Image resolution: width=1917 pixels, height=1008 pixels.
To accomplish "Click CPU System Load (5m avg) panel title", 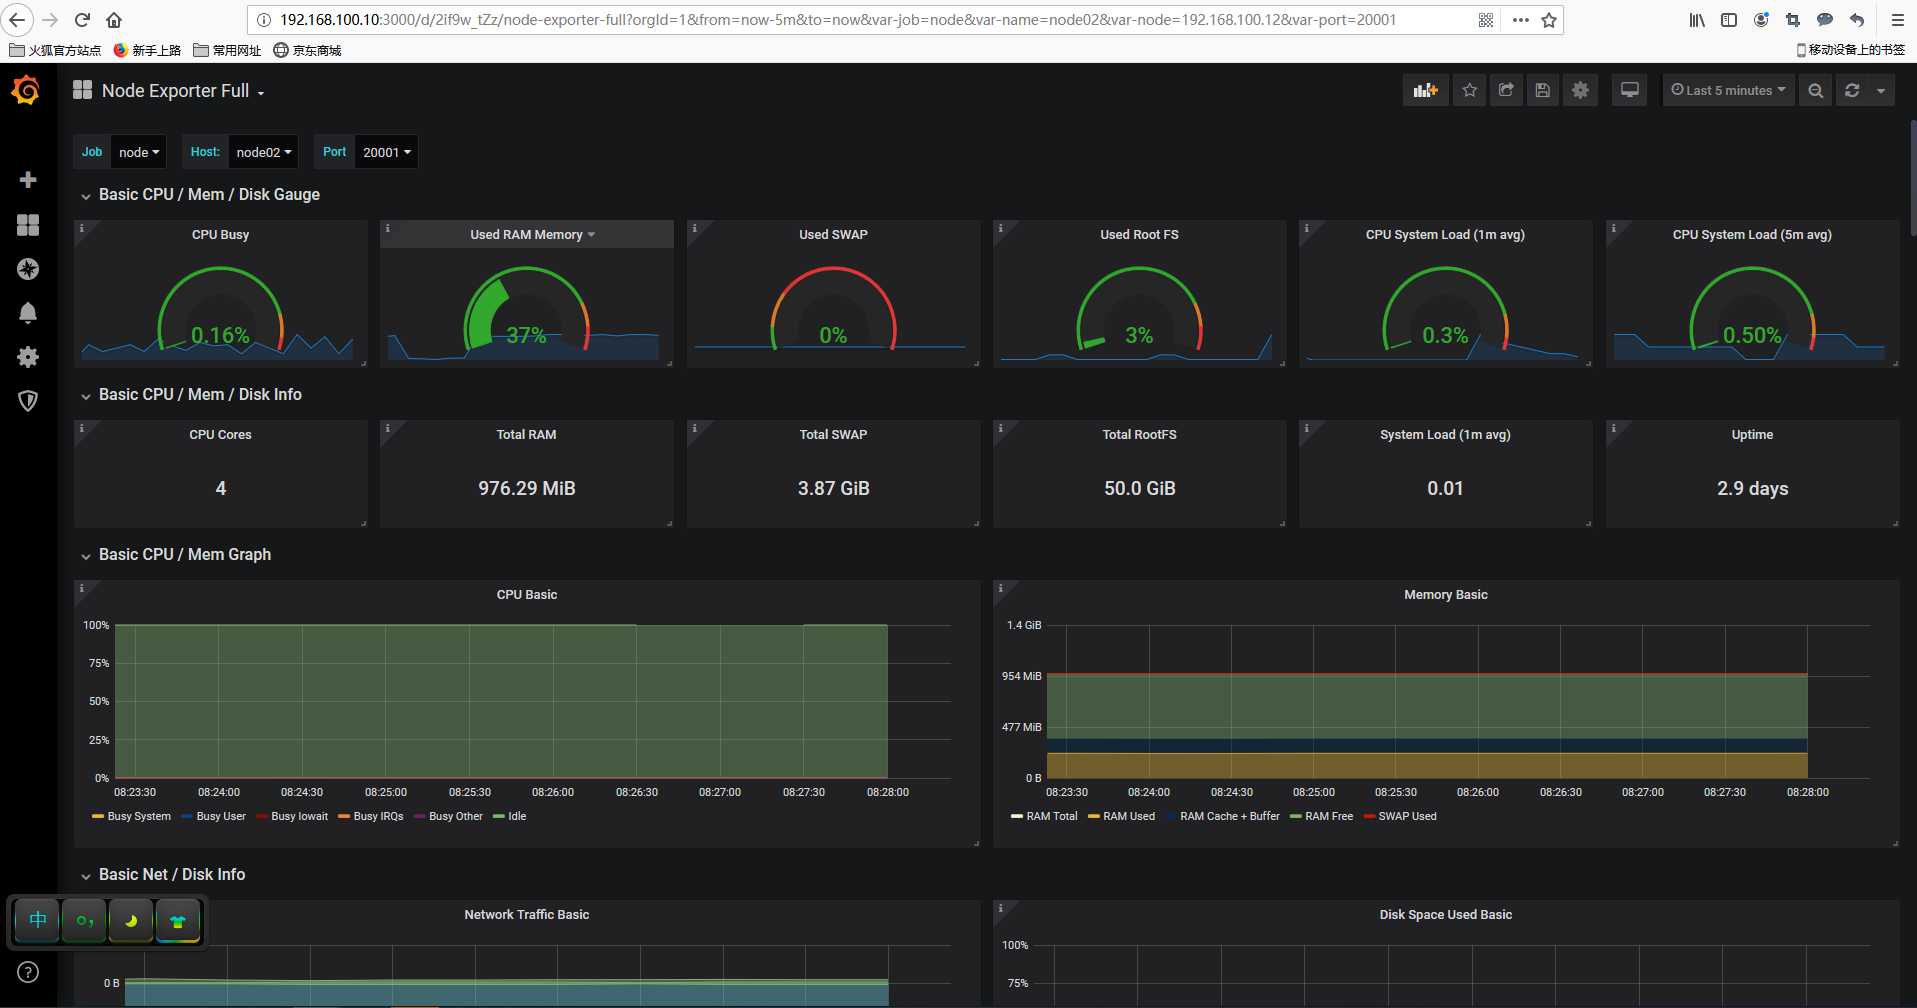I will pyautogui.click(x=1752, y=235).
